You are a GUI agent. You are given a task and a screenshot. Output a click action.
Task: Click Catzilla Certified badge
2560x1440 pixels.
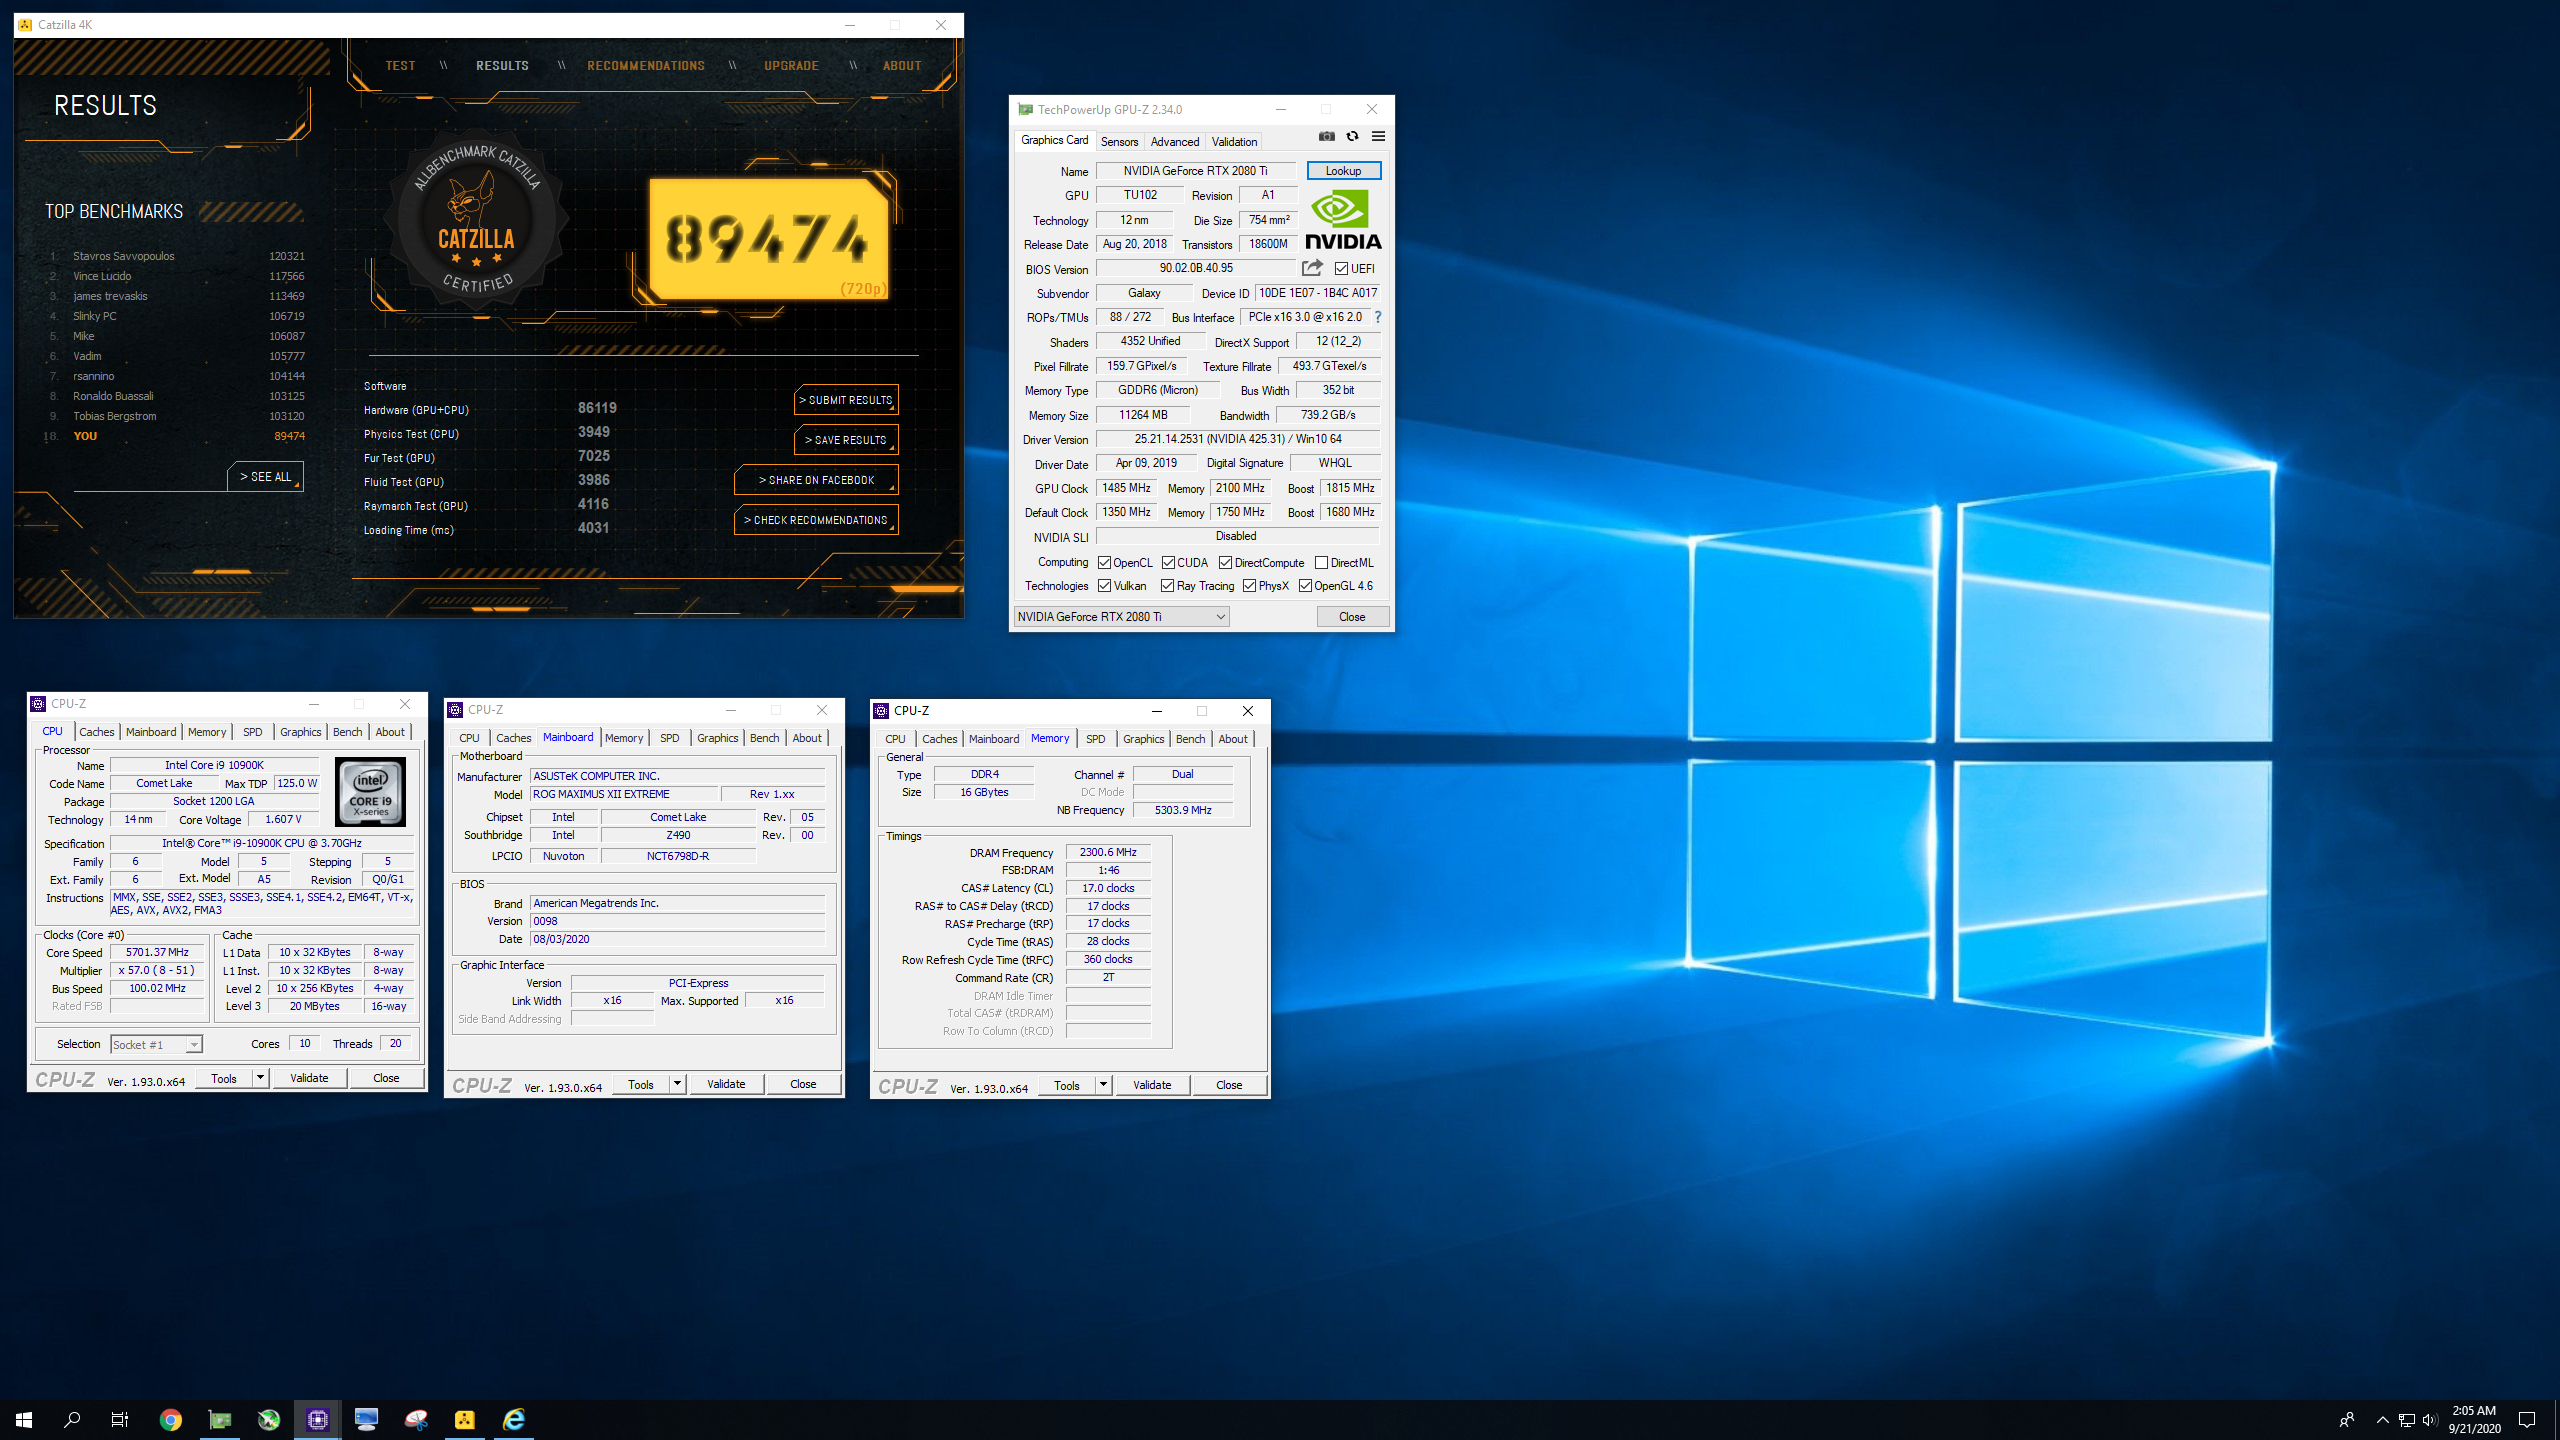(476, 220)
